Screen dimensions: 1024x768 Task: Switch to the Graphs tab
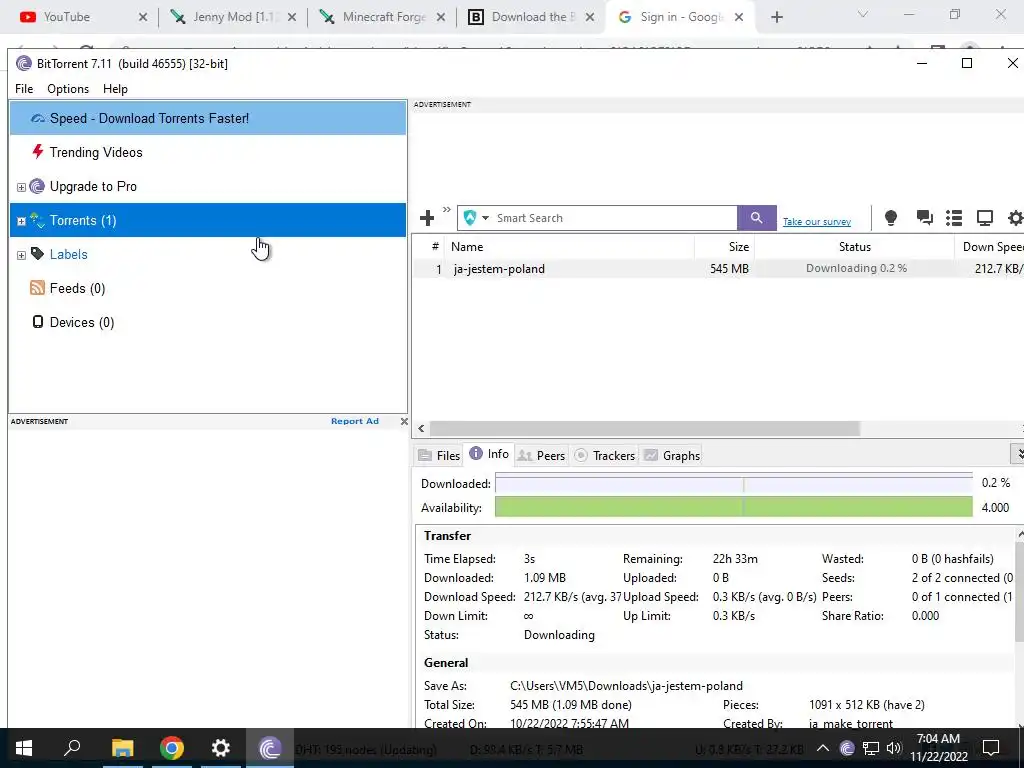[672, 455]
